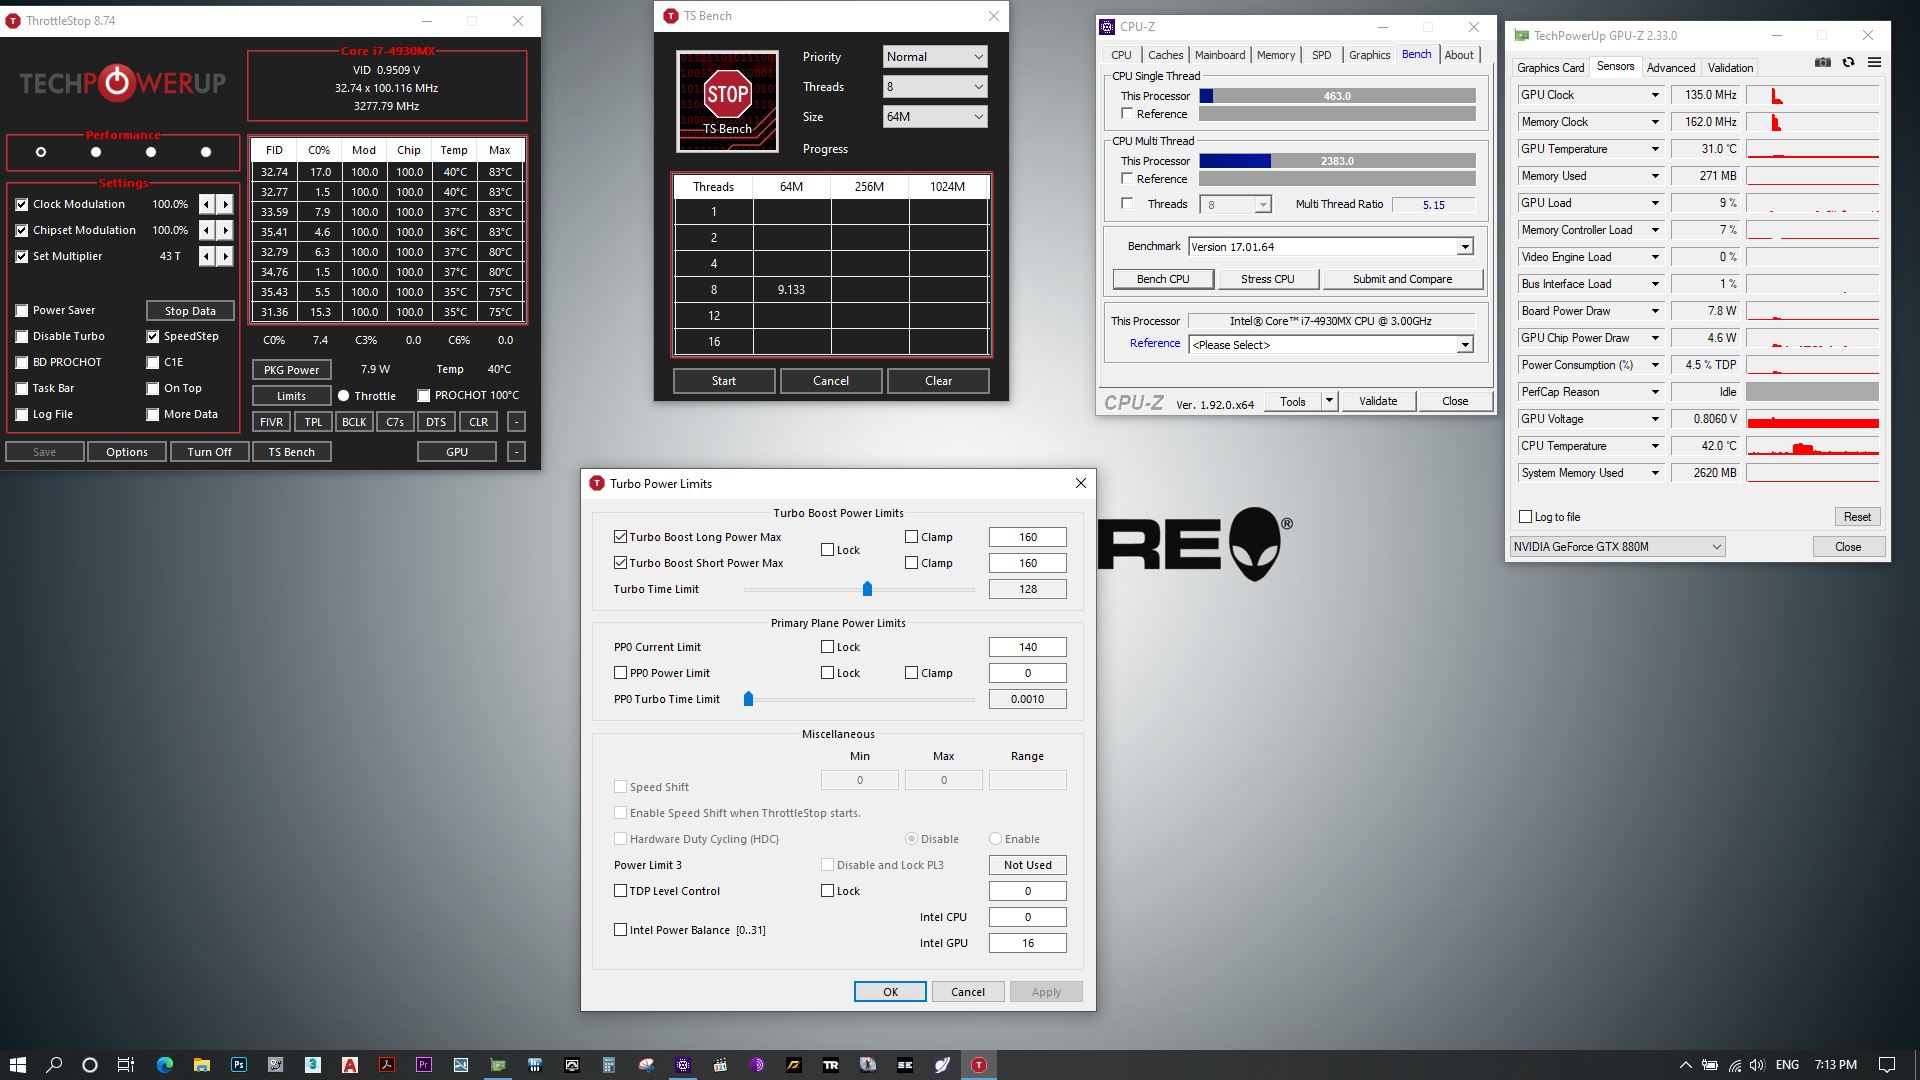1920x1080 pixels.
Task: Decrease Clock Modulation with left arrow
Action: click(x=207, y=204)
